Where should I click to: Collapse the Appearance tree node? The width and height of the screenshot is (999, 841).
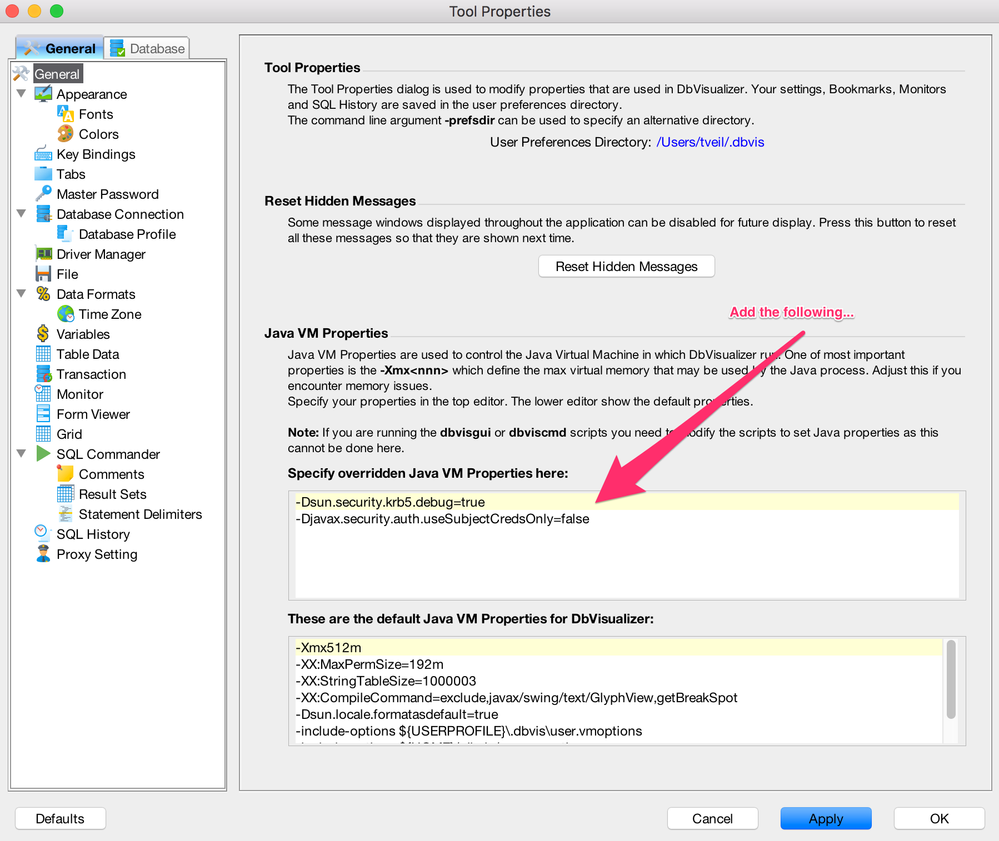point(21,94)
